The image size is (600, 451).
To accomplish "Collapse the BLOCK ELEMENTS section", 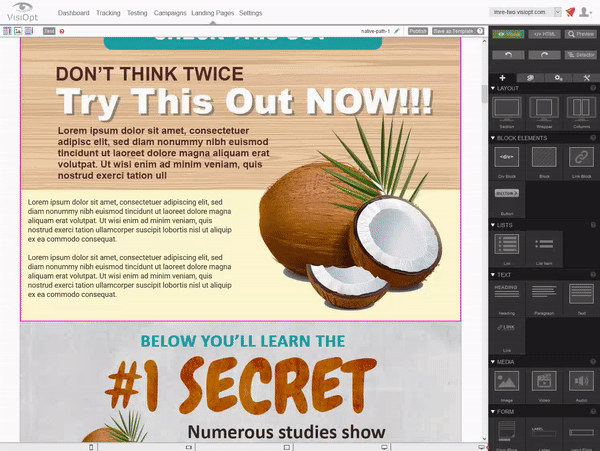I will (x=494, y=137).
